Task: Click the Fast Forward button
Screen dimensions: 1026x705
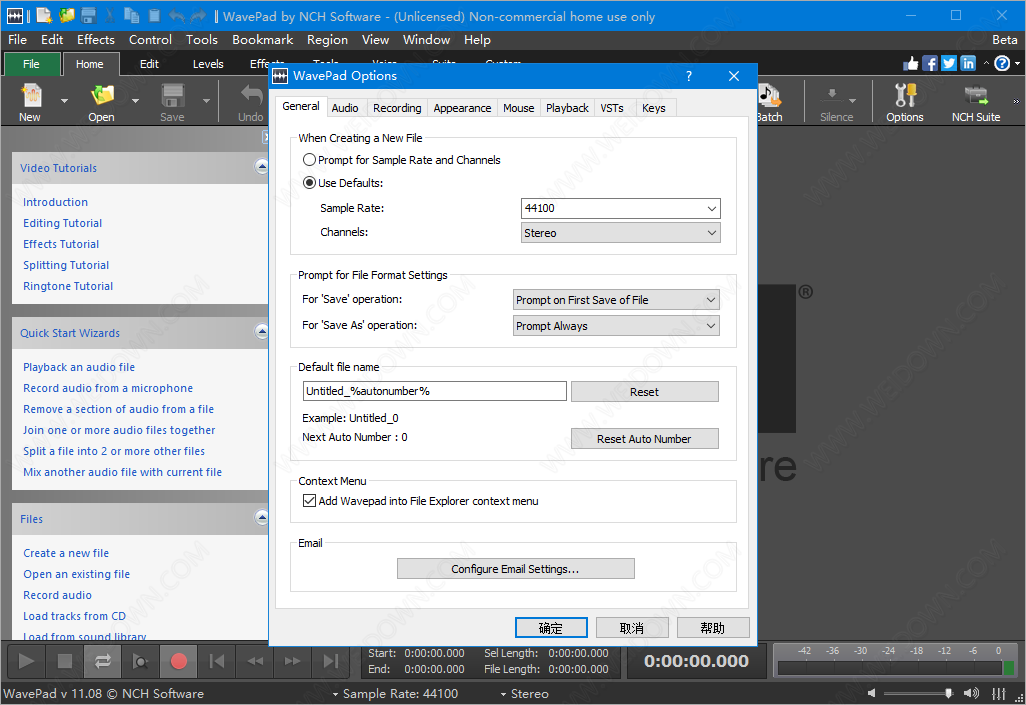Action: pos(293,661)
